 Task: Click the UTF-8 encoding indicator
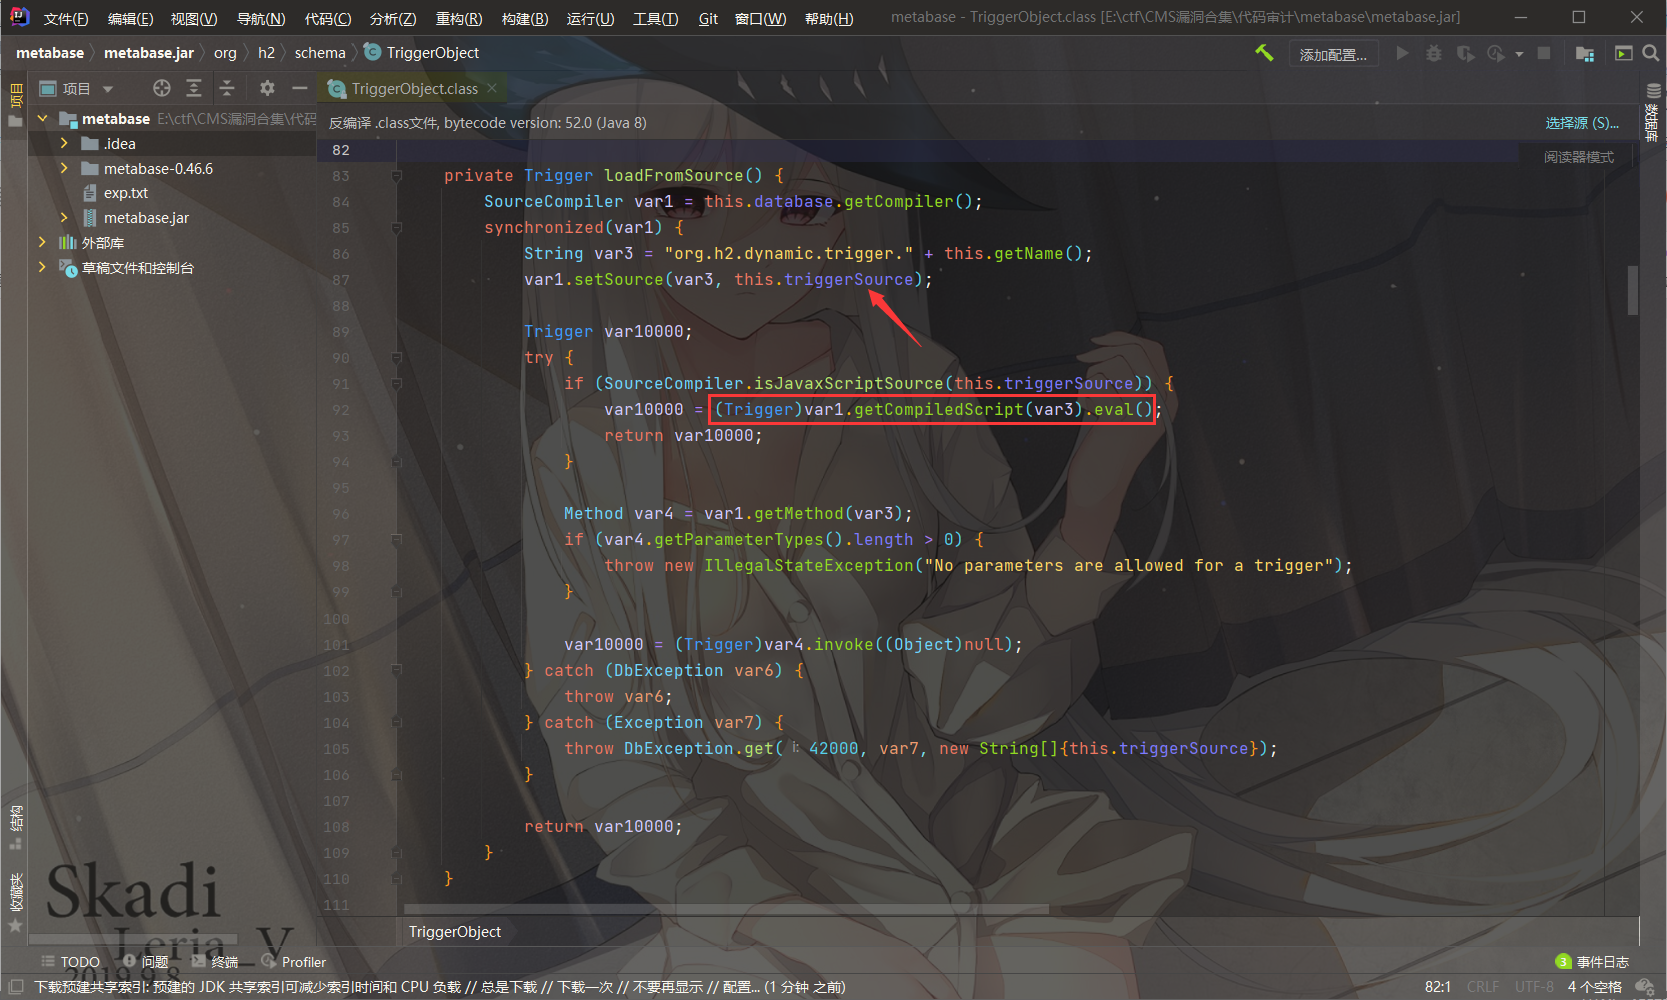tap(1534, 987)
